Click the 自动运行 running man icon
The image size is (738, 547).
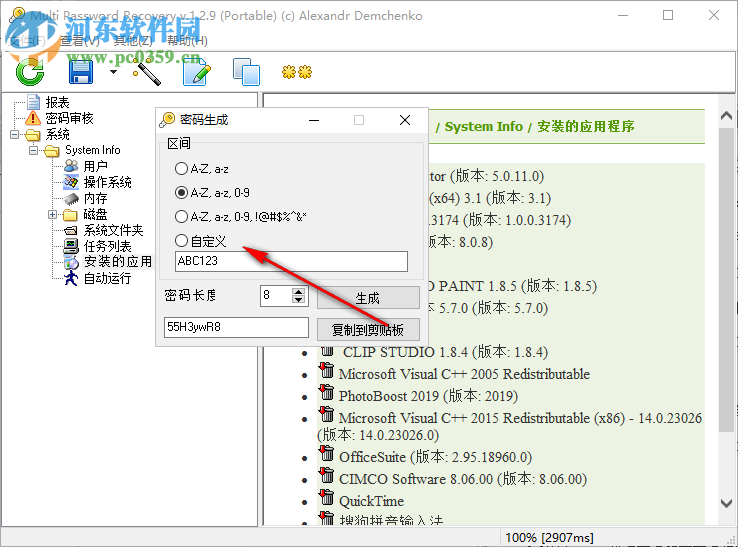pos(71,278)
